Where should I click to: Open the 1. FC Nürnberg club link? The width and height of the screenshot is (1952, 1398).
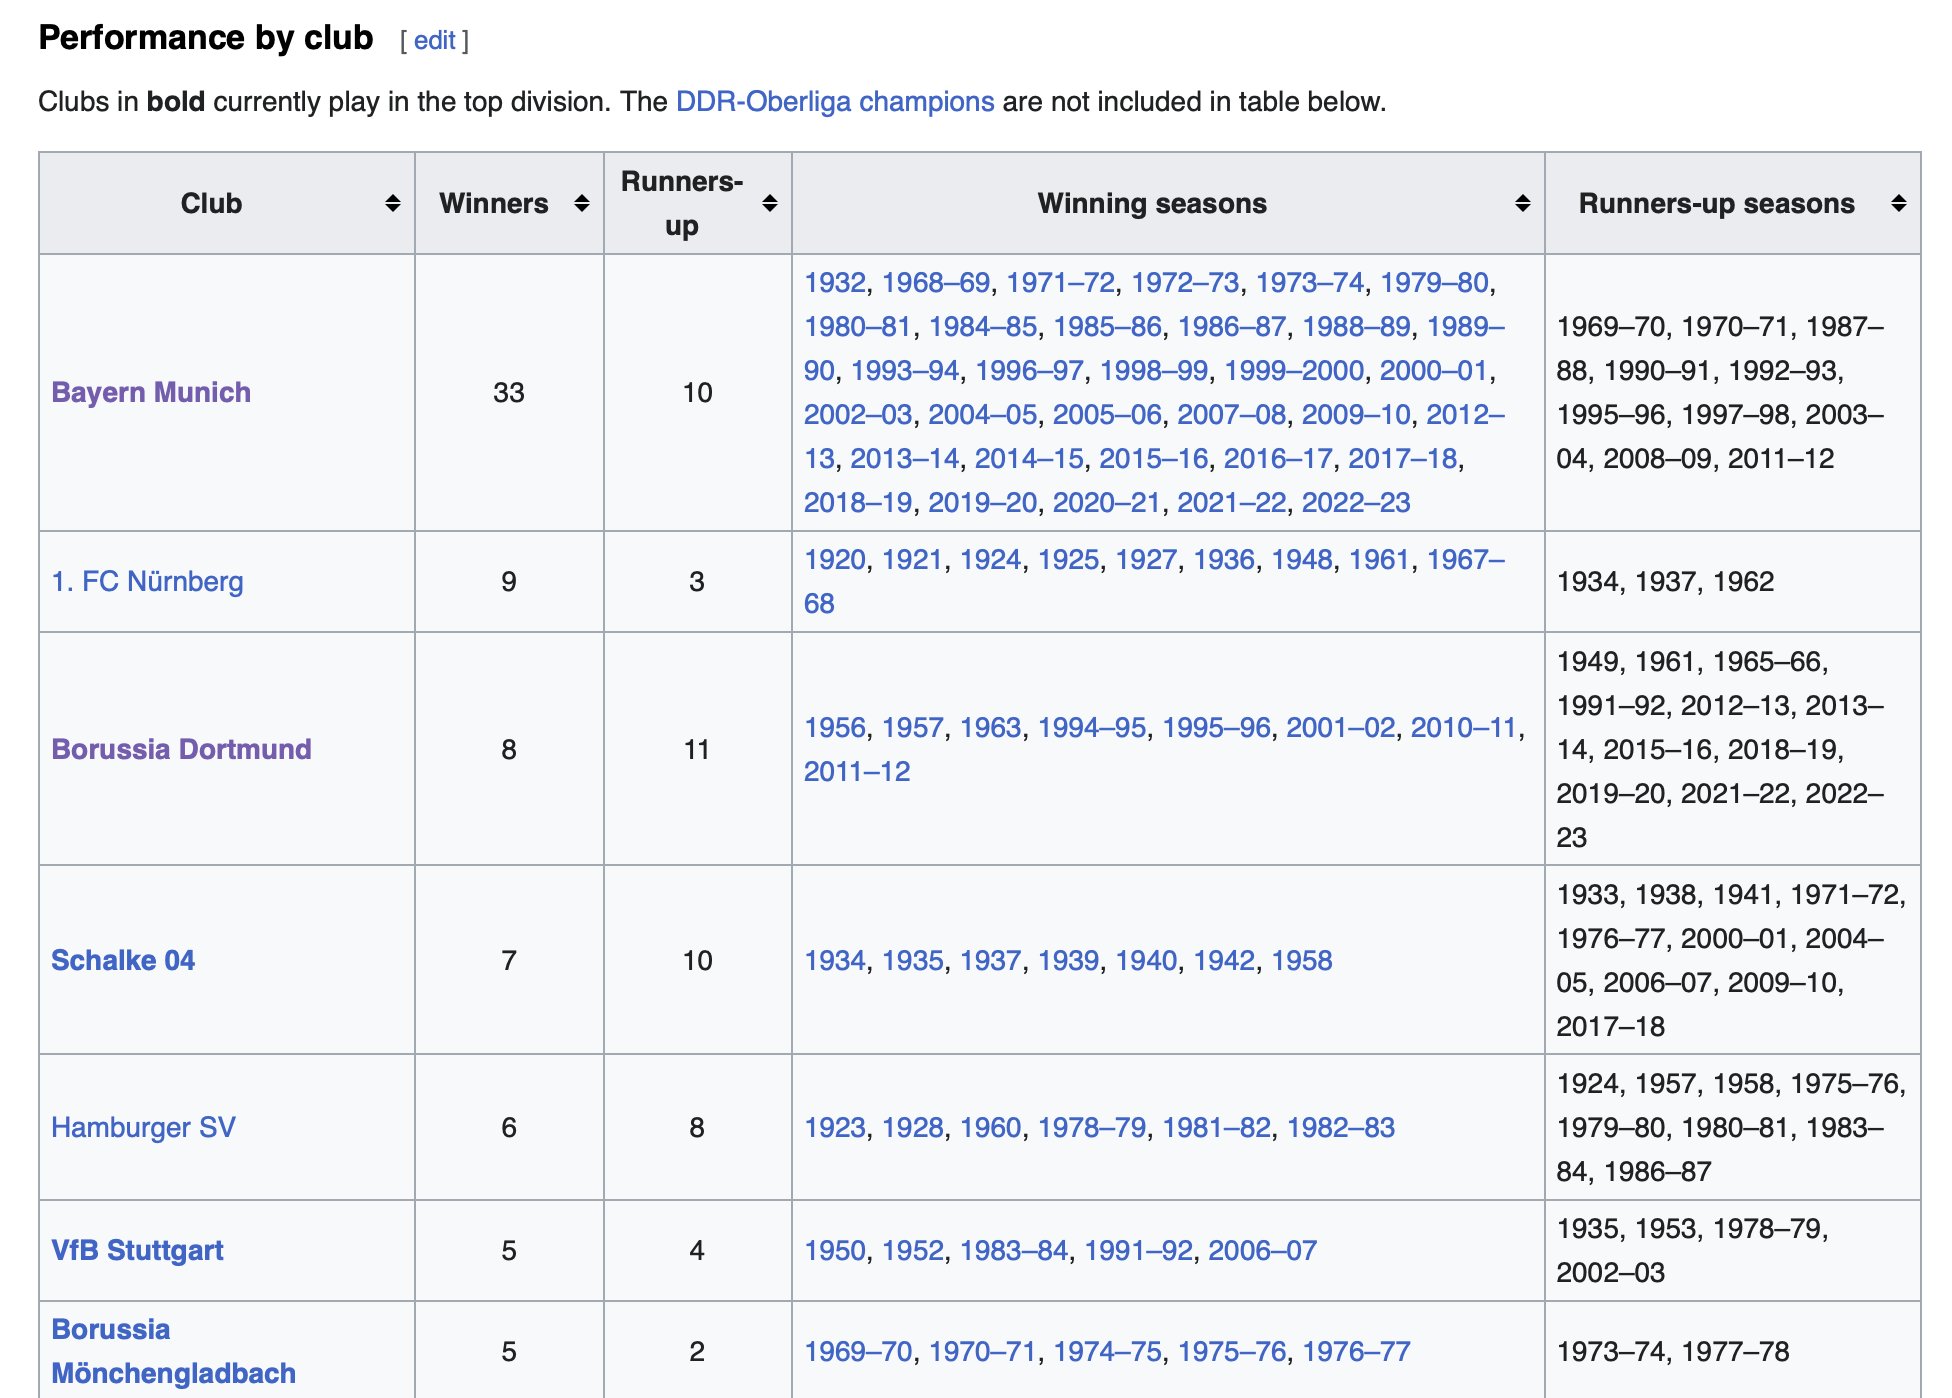point(147,581)
